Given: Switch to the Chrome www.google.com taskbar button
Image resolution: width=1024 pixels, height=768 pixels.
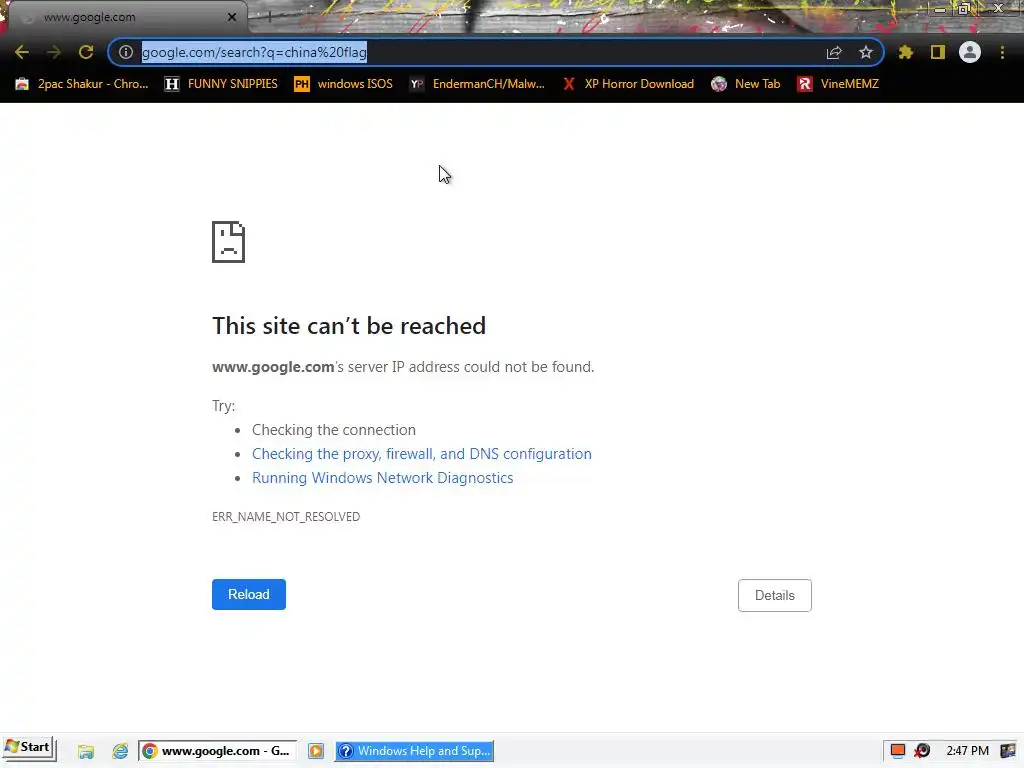Looking at the screenshot, I should 217,751.
